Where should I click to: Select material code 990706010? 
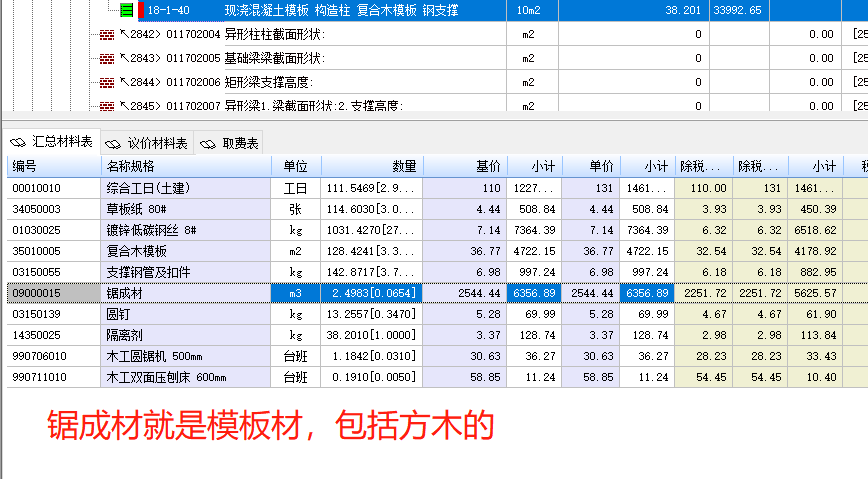click(54, 357)
